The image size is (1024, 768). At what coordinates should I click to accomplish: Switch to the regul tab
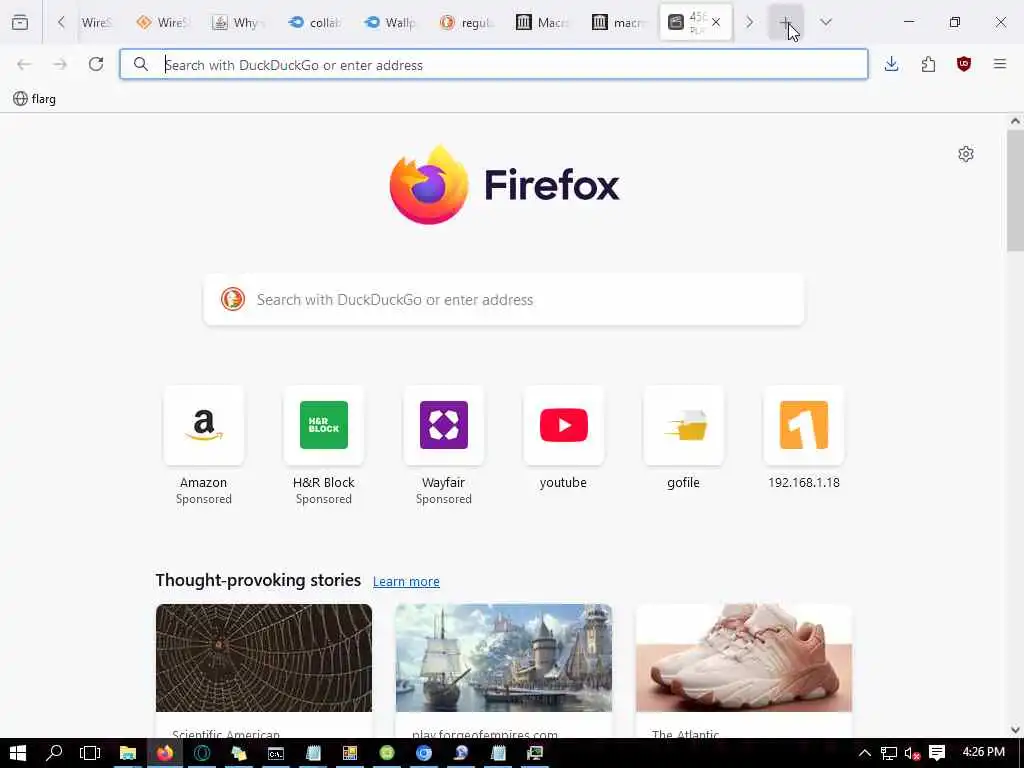[466, 22]
